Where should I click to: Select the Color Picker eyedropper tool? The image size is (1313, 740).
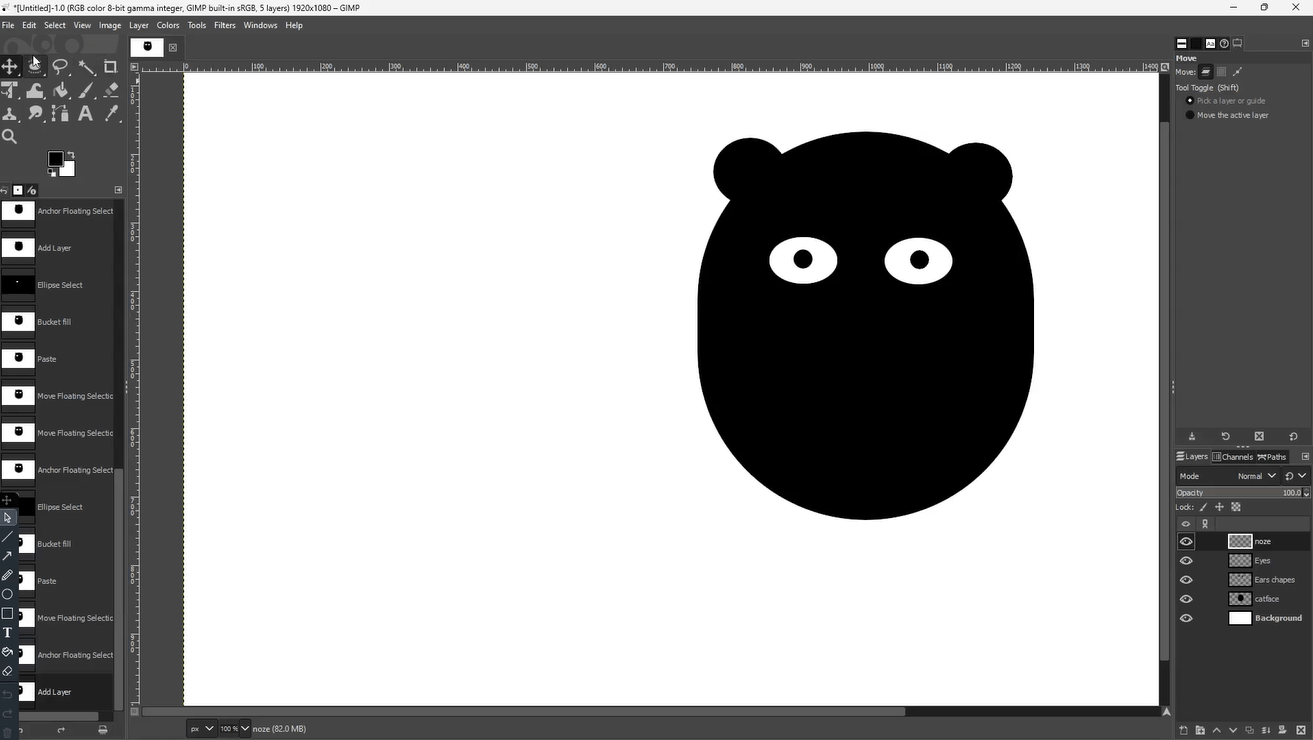coord(110,114)
